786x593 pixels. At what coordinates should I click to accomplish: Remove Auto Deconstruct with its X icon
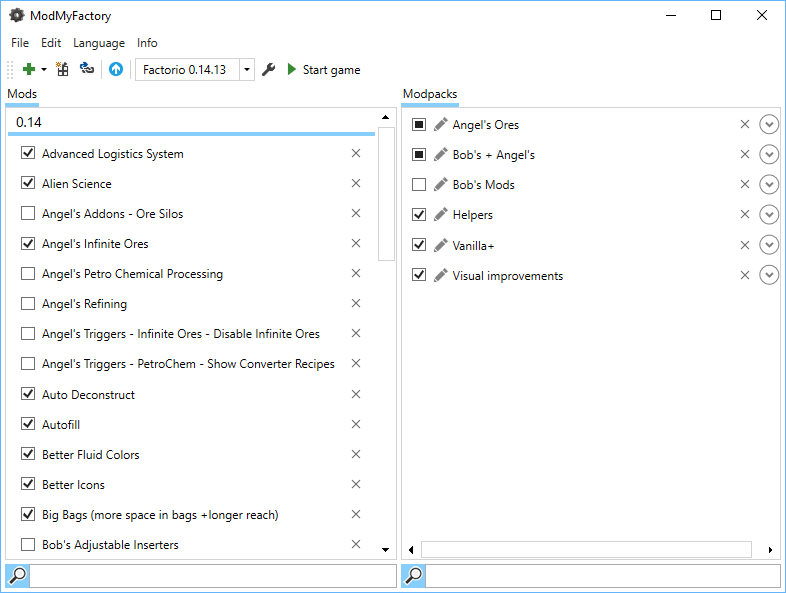point(356,394)
